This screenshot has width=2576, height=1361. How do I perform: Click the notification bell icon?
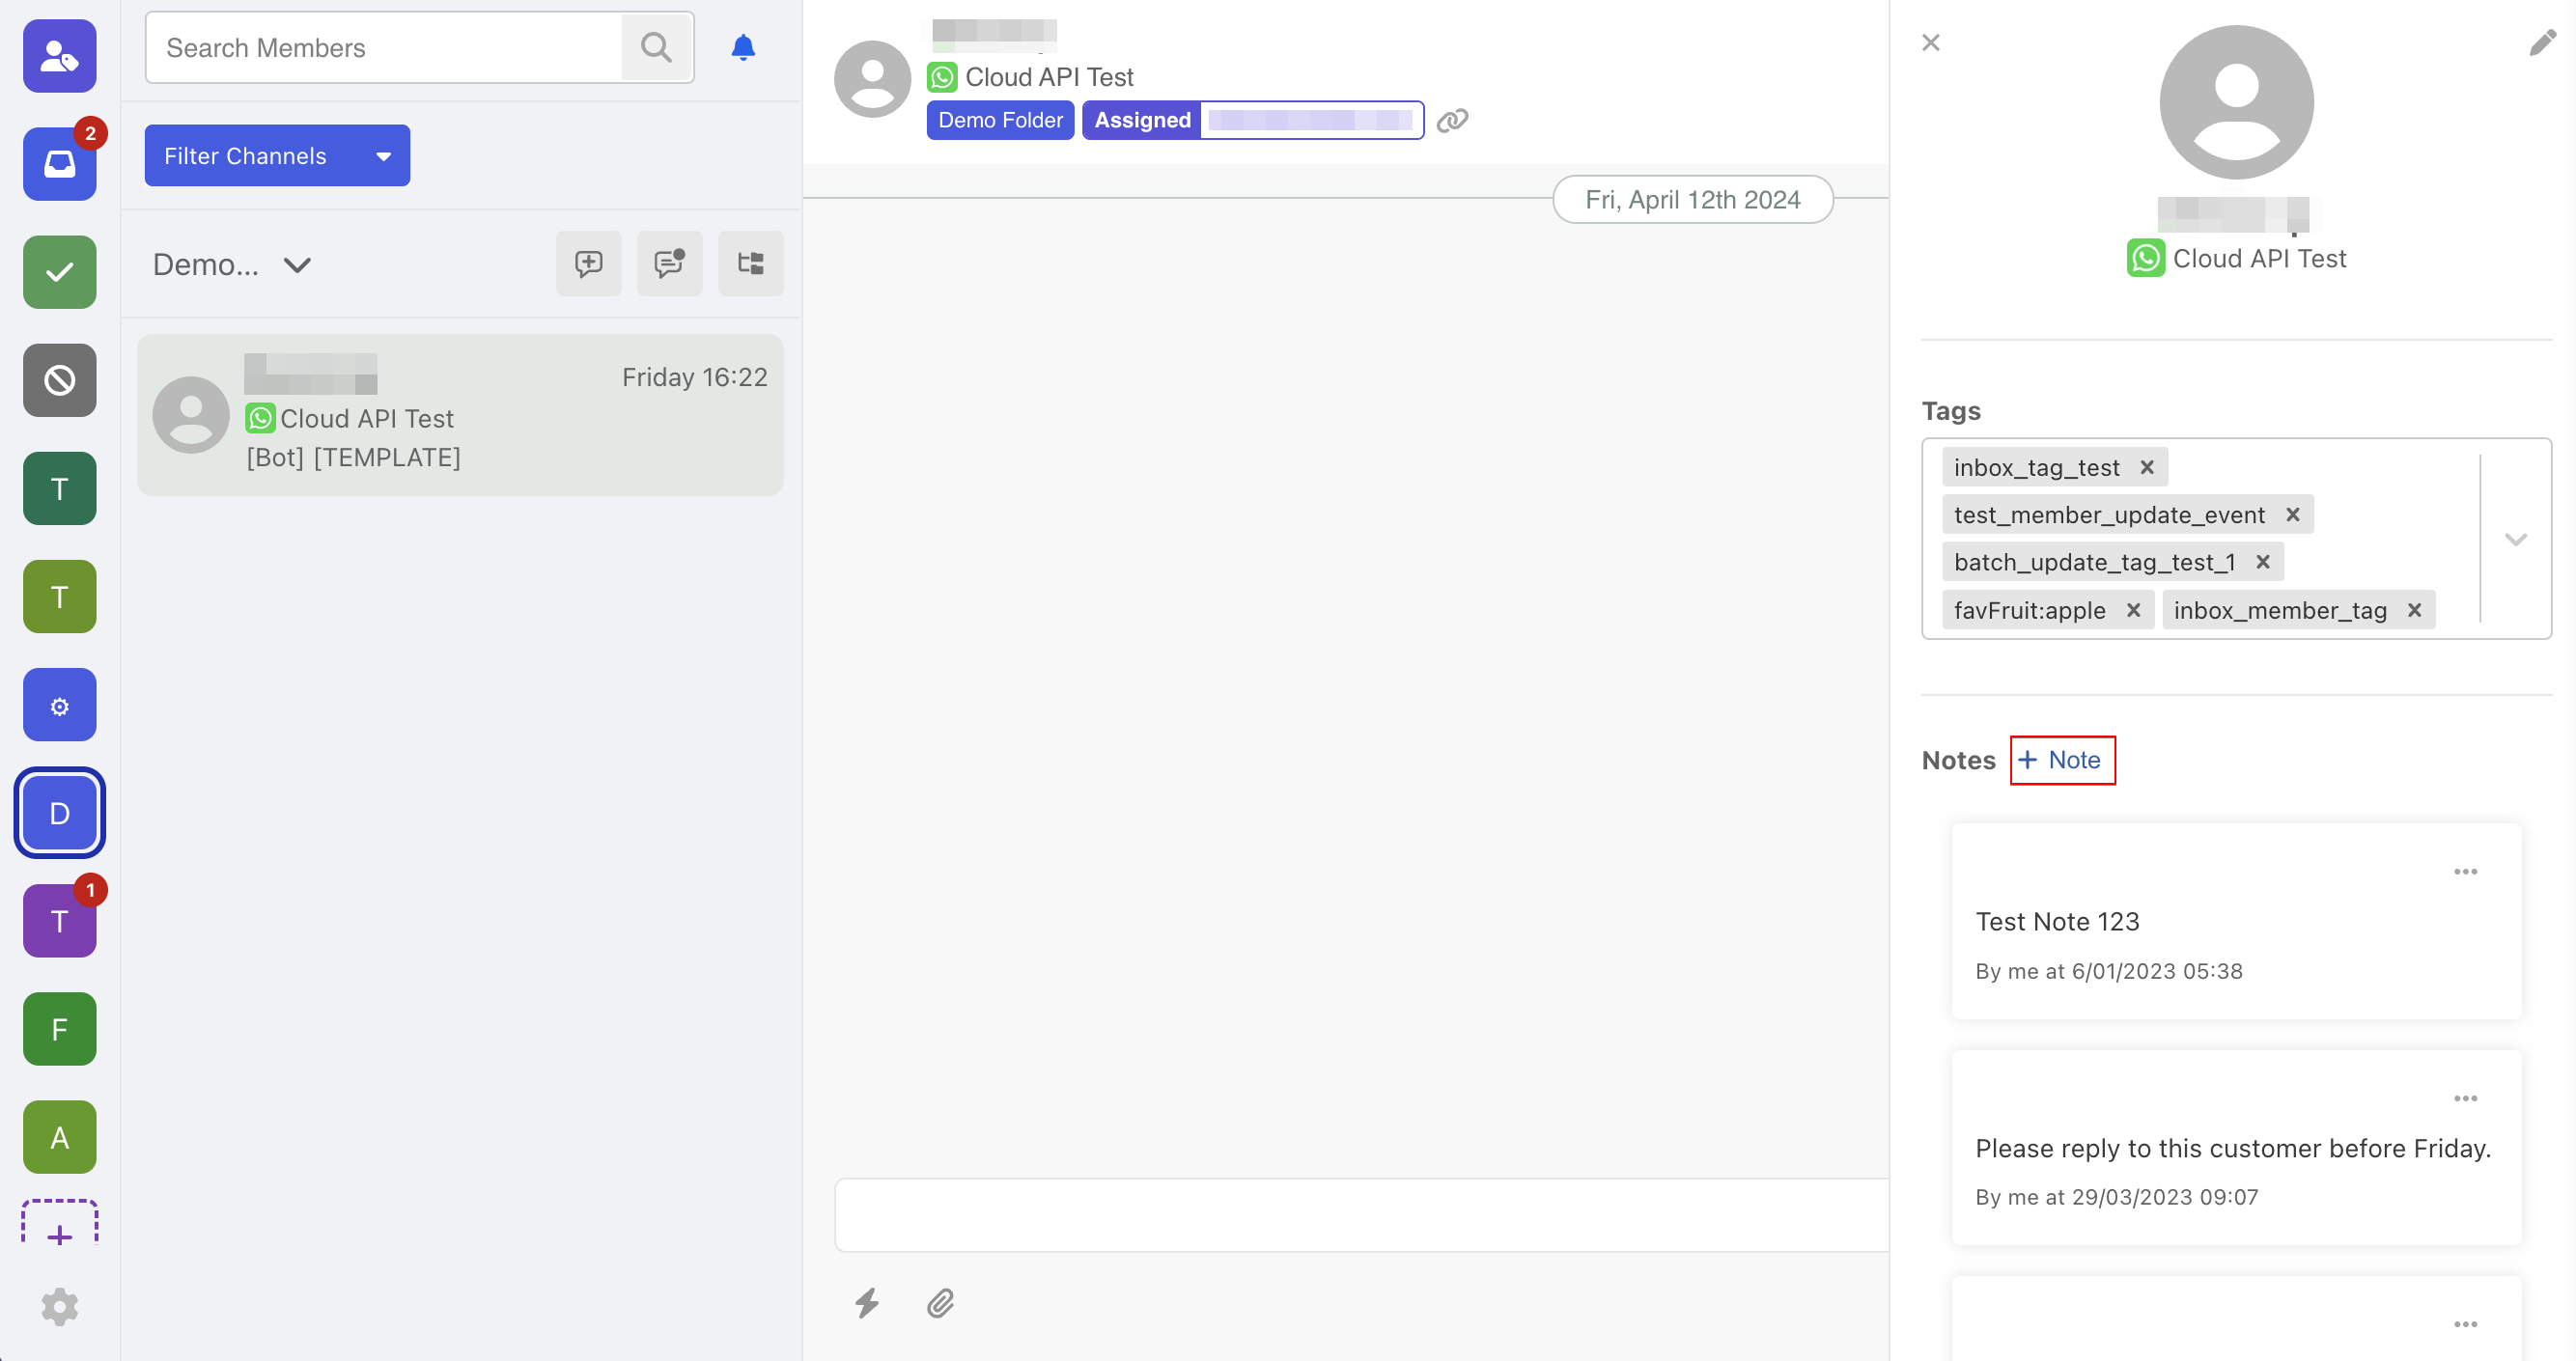pos(742,47)
